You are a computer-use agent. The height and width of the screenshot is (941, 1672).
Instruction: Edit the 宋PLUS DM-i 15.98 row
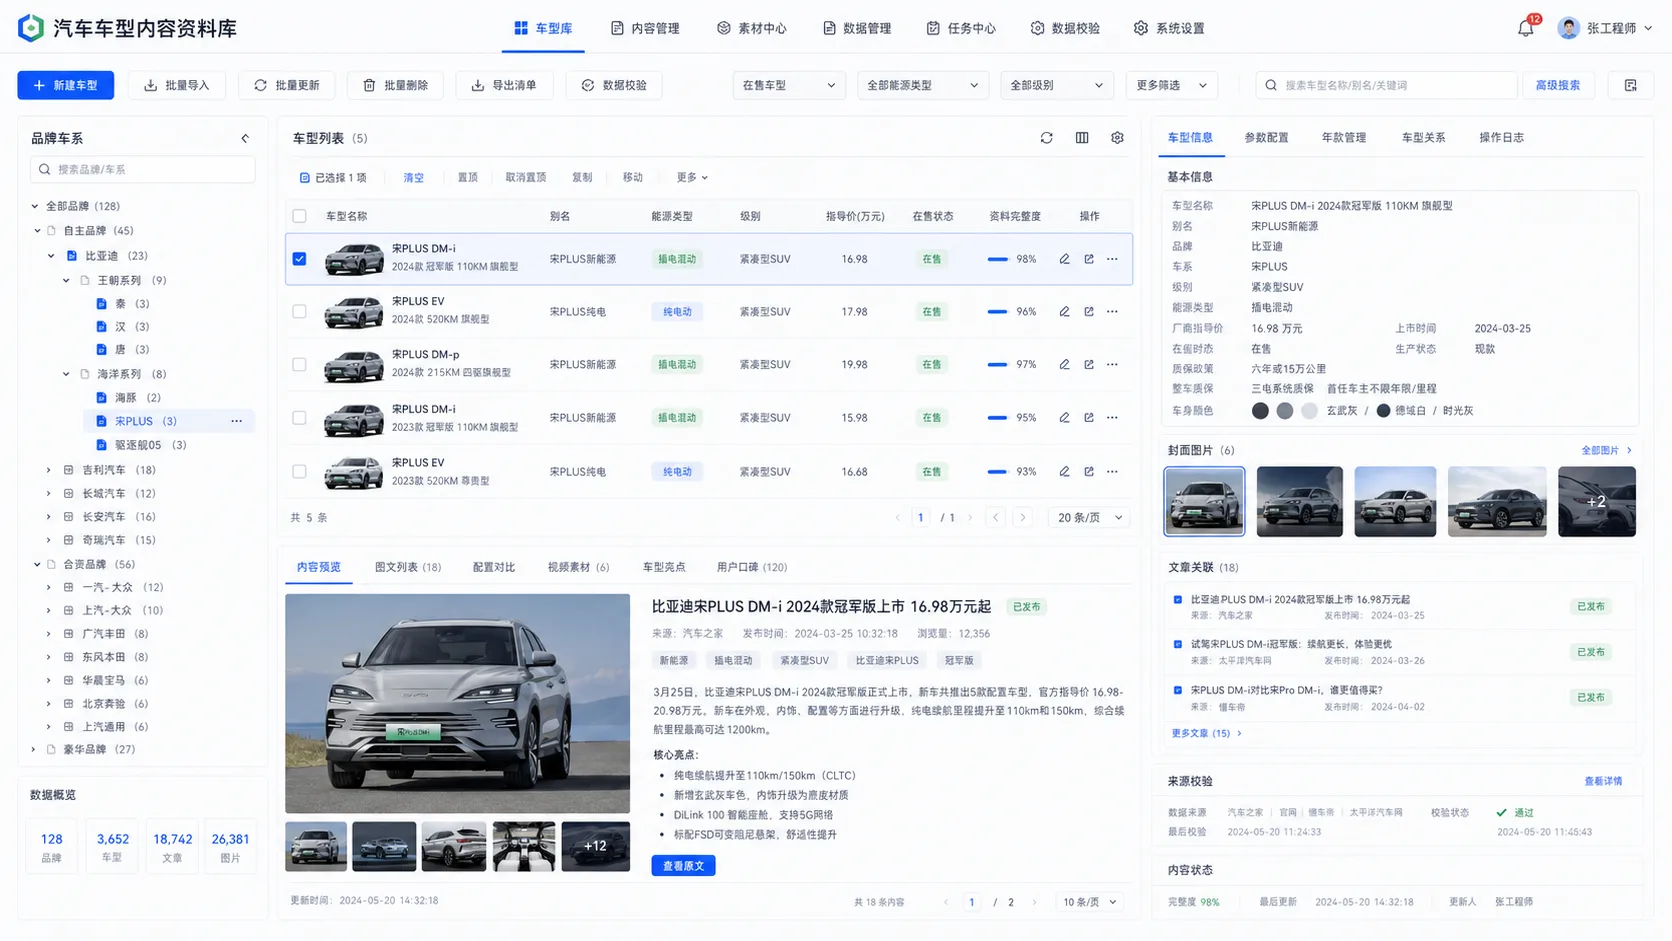pyautogui.click(x=1064, y=418)
